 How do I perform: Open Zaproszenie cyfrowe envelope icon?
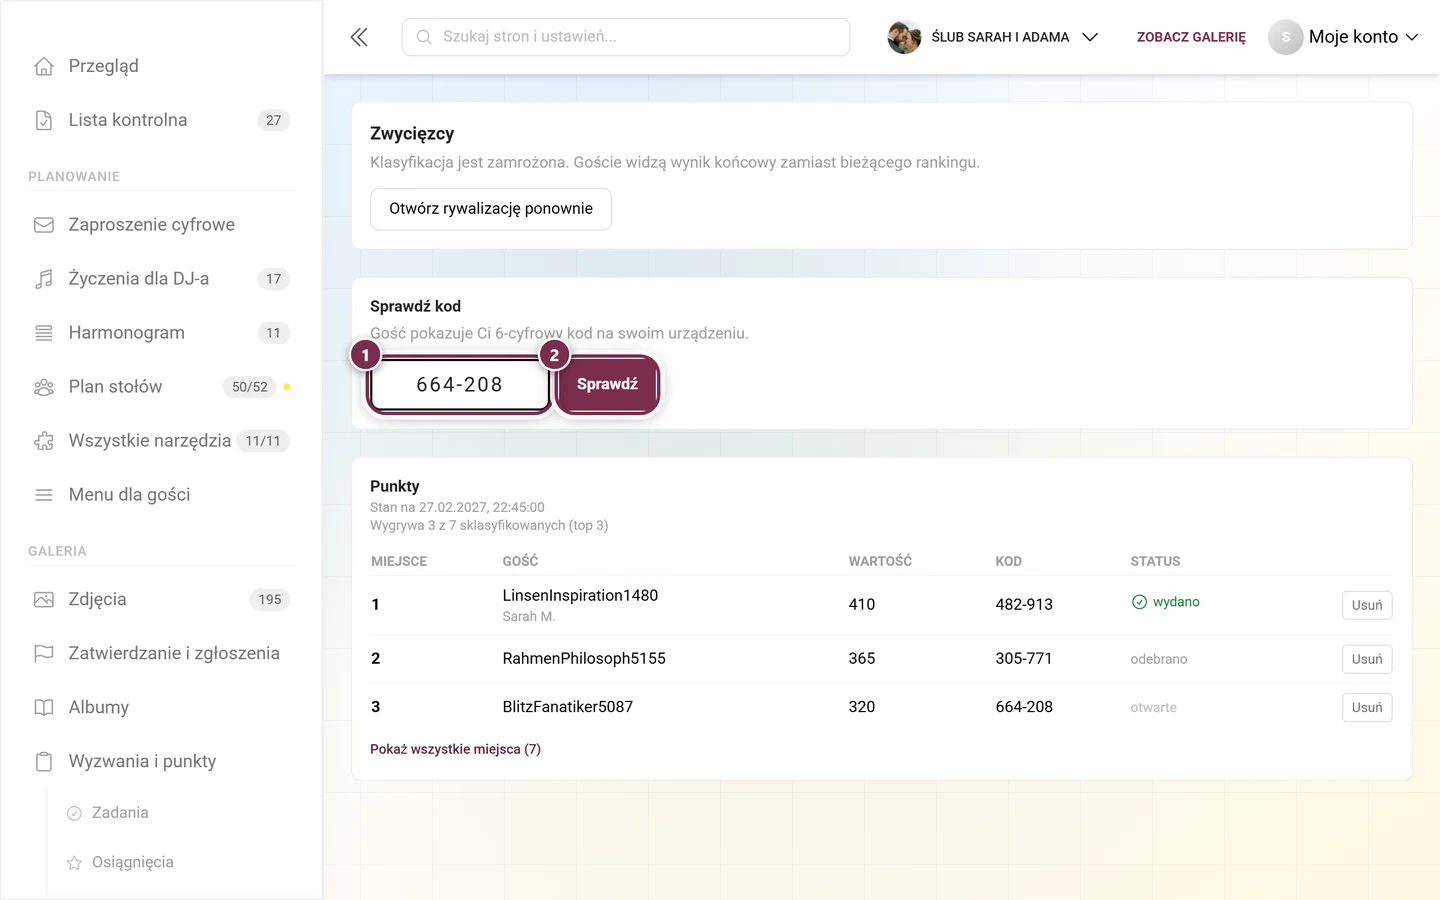pyautogui.click(x=44, y=225)
